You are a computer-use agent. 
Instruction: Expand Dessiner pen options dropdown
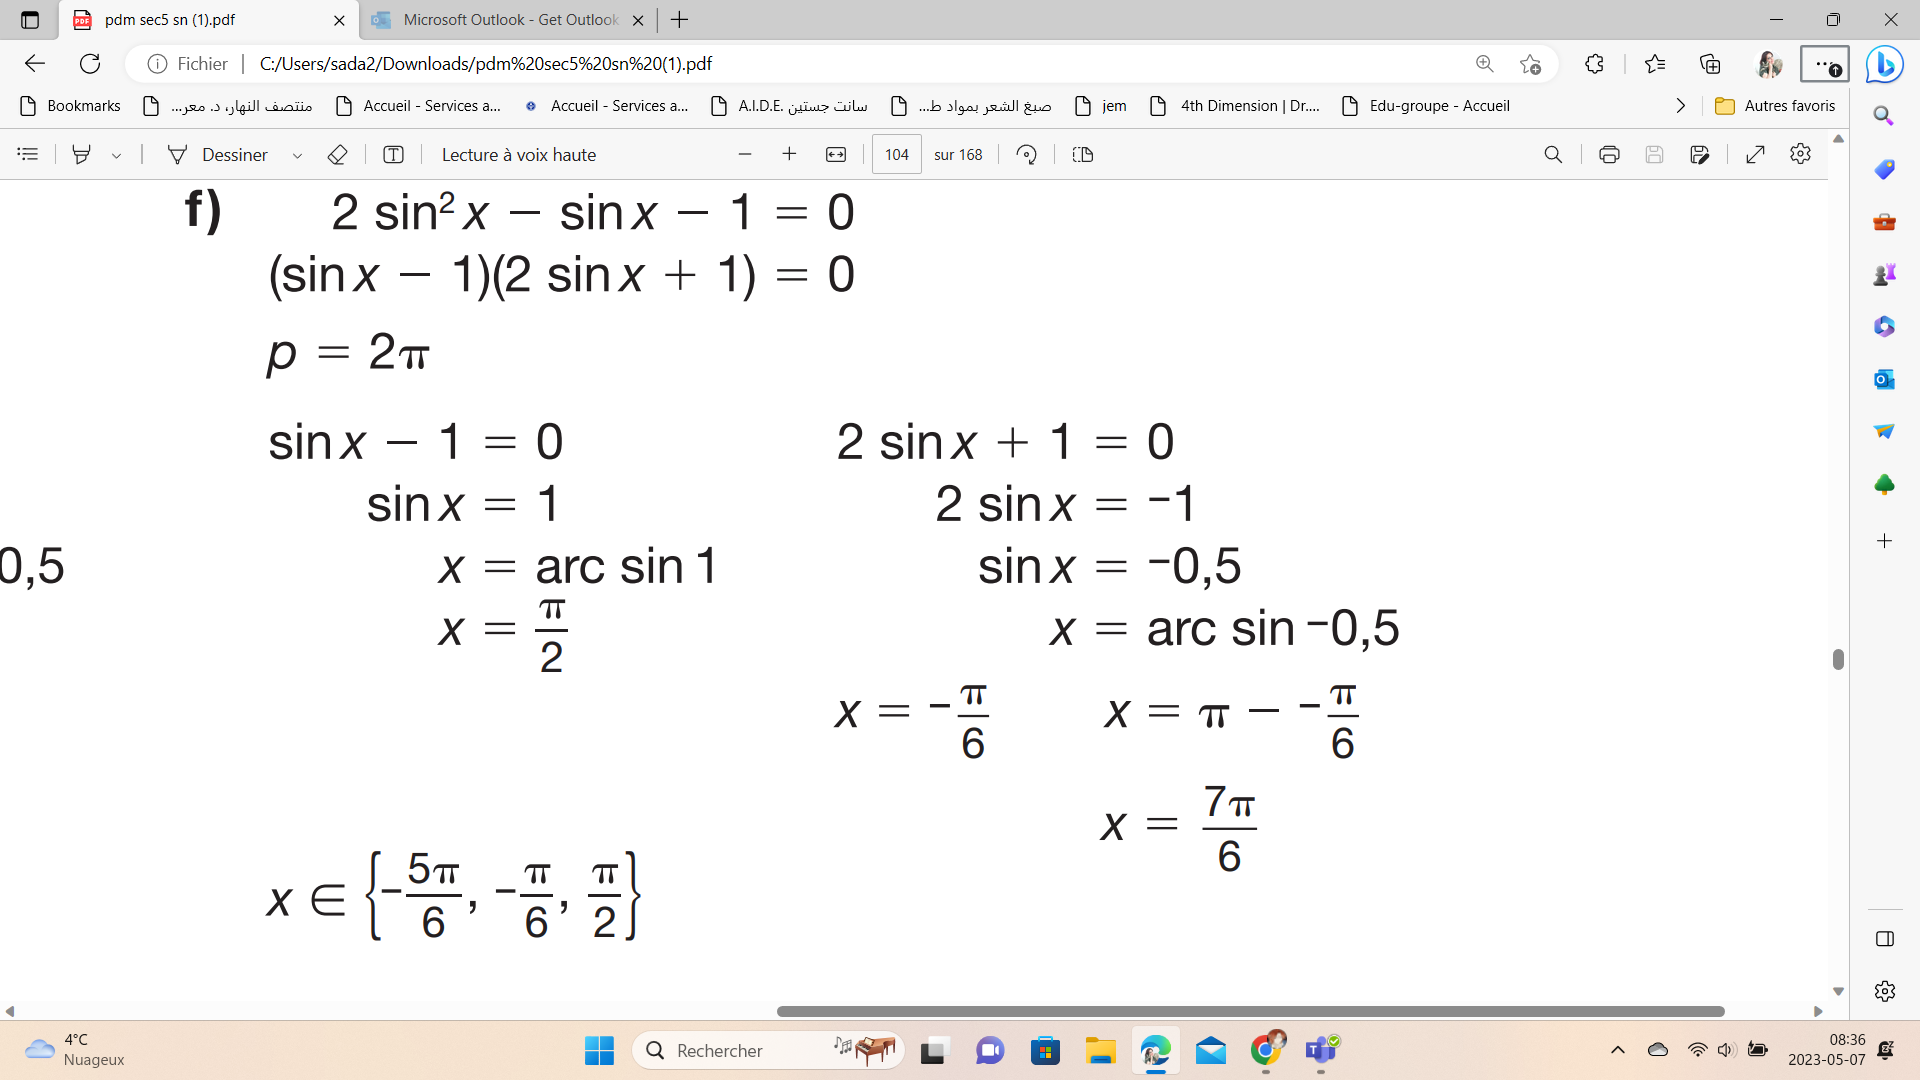pos(297,155)
